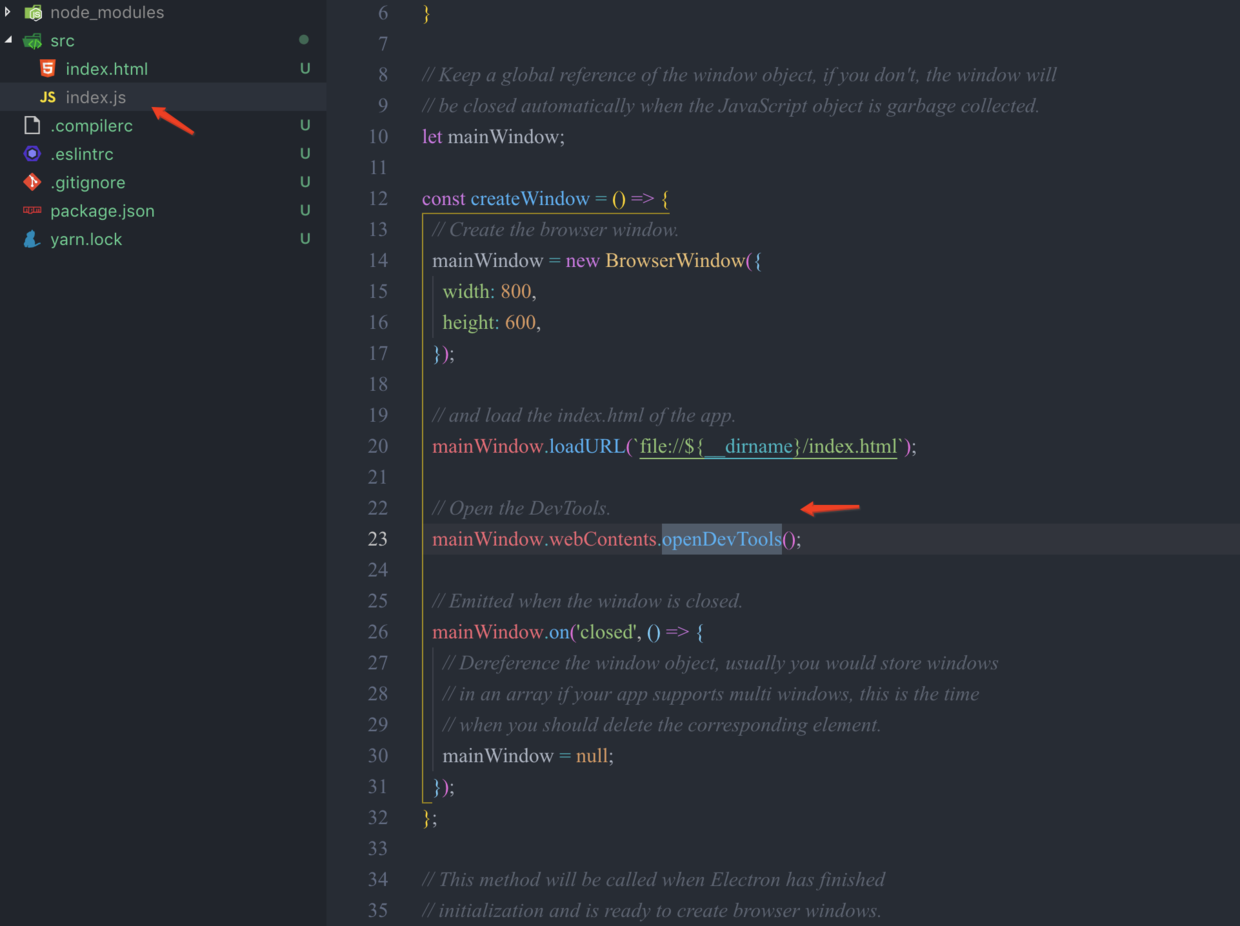Click line number 26 in the gutter
Viewport: 1240px width, 926px height.
coord(377,632)
